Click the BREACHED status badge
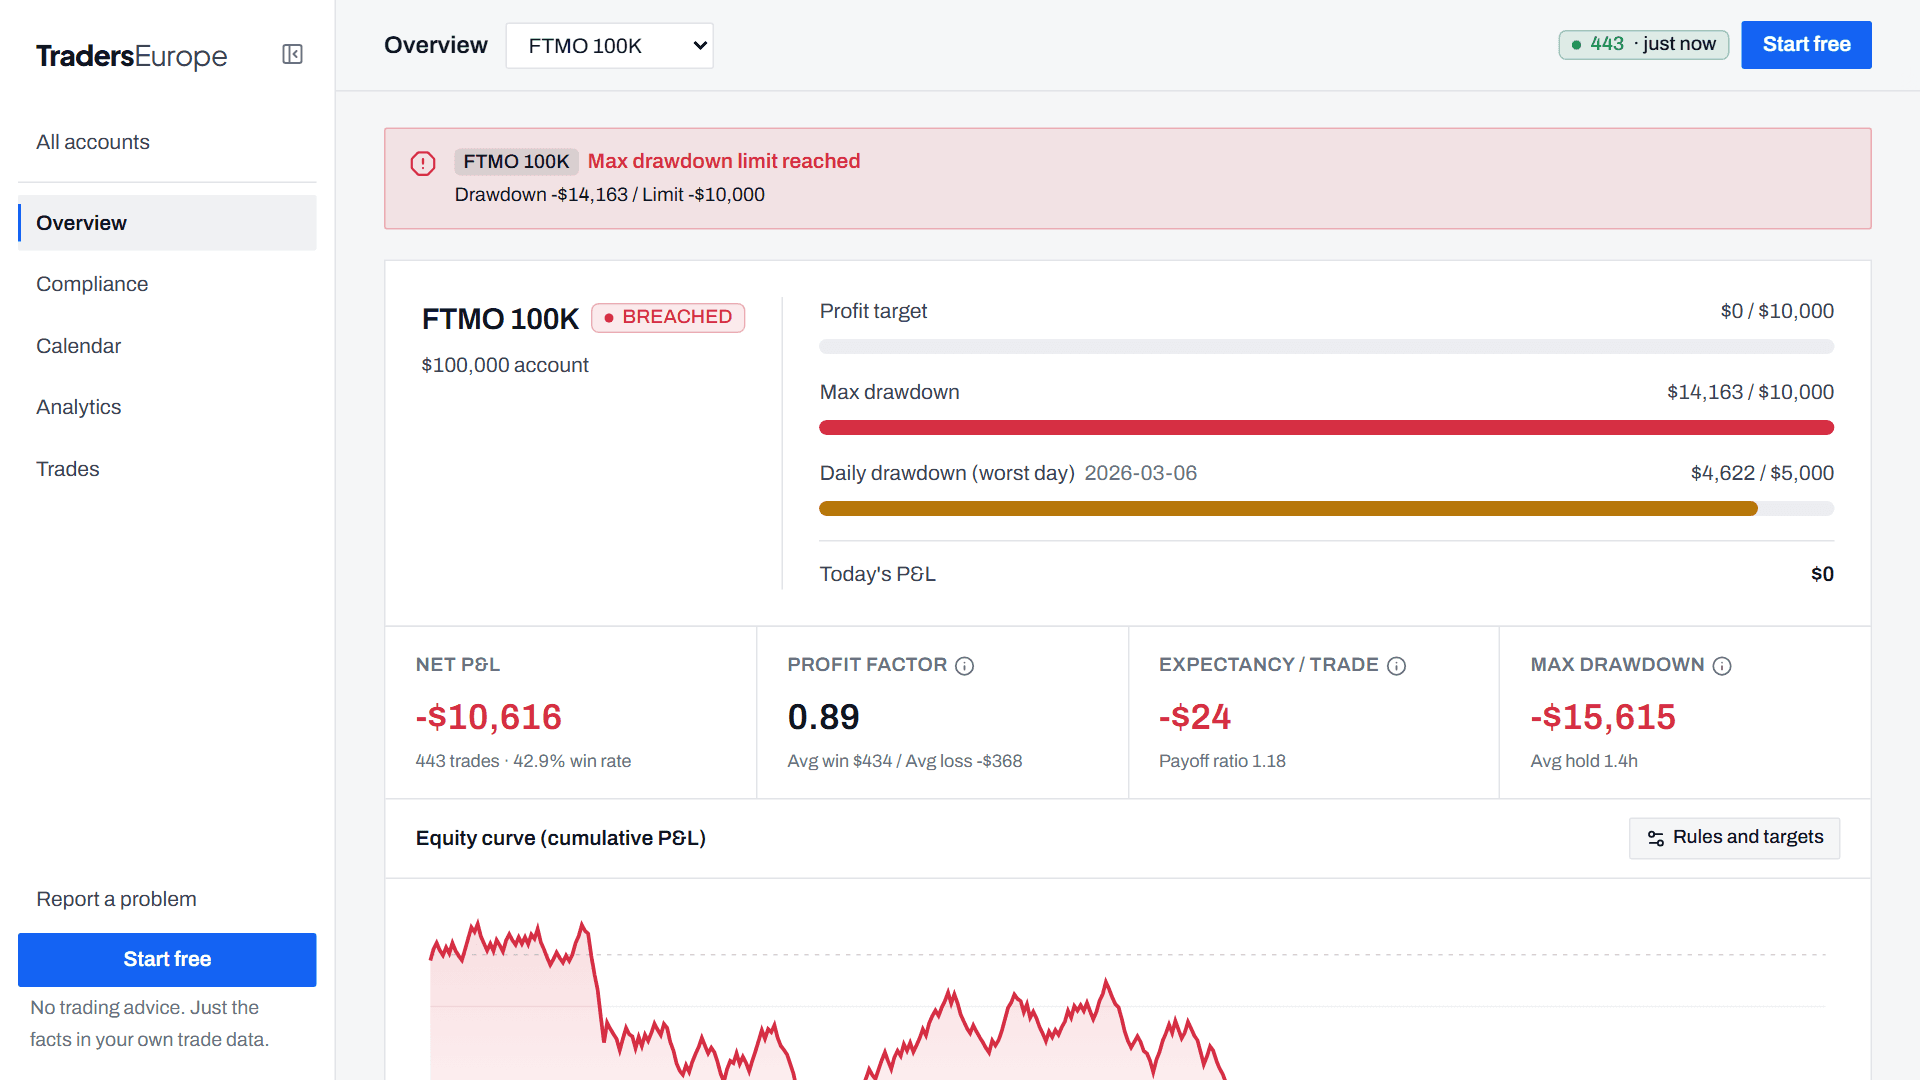The image size is (1920, 1080). pos(668,318)
